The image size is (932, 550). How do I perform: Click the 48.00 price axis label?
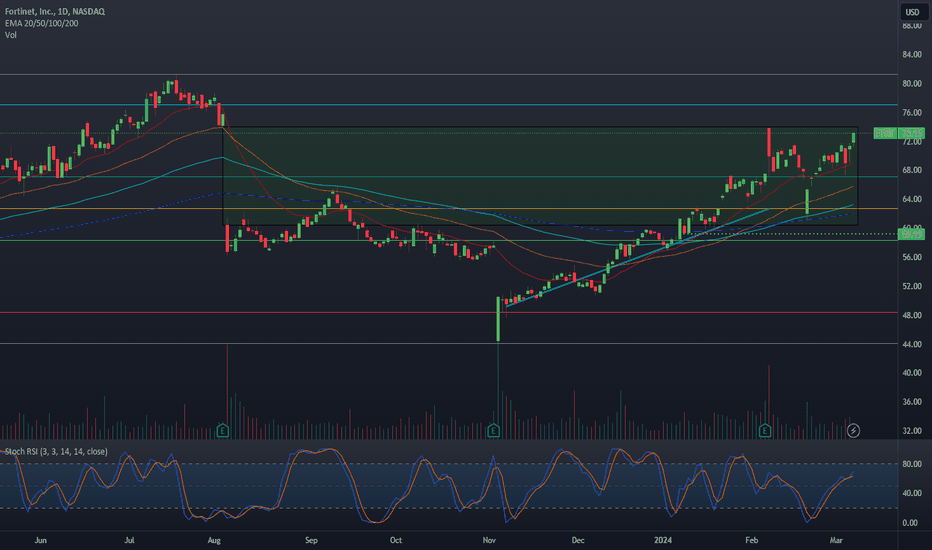[912, 315]
